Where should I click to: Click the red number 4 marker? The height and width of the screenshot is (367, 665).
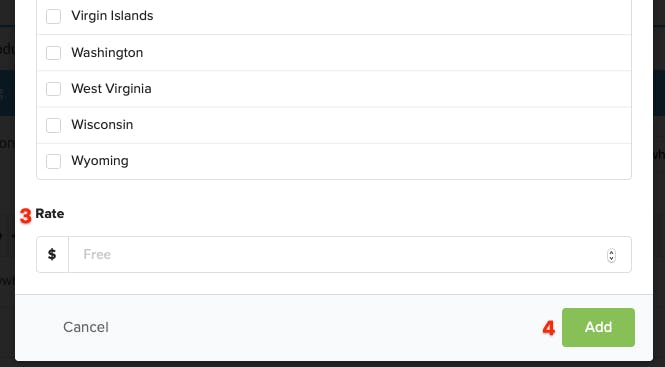549,328
